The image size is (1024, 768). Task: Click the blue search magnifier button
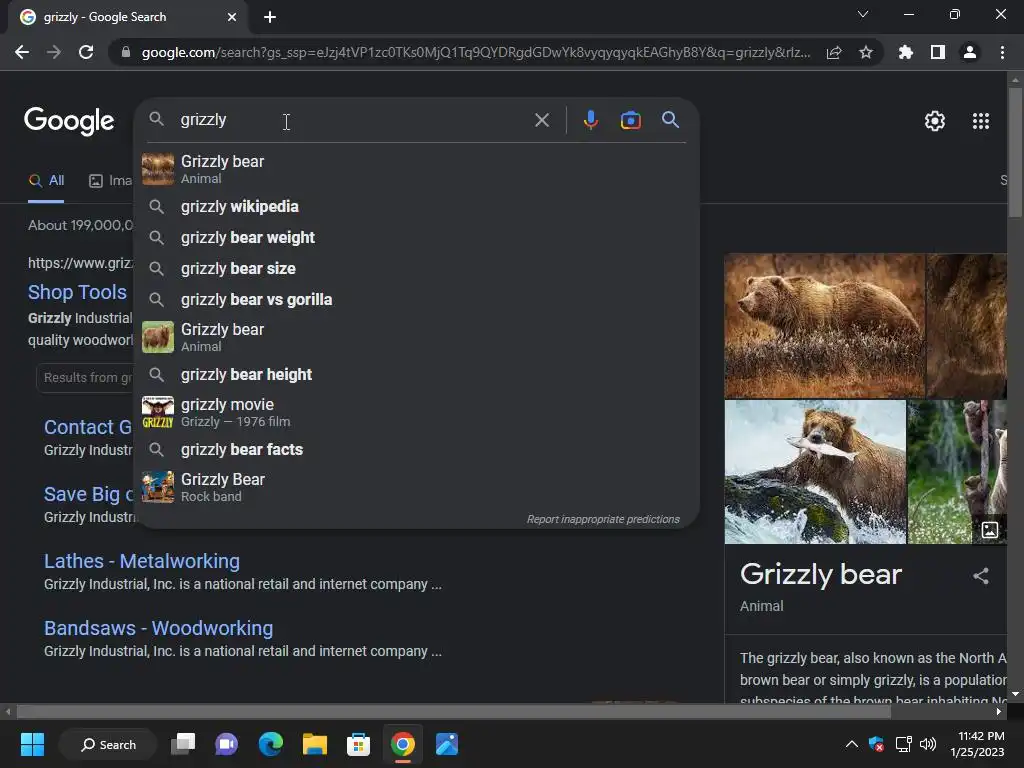670,120
